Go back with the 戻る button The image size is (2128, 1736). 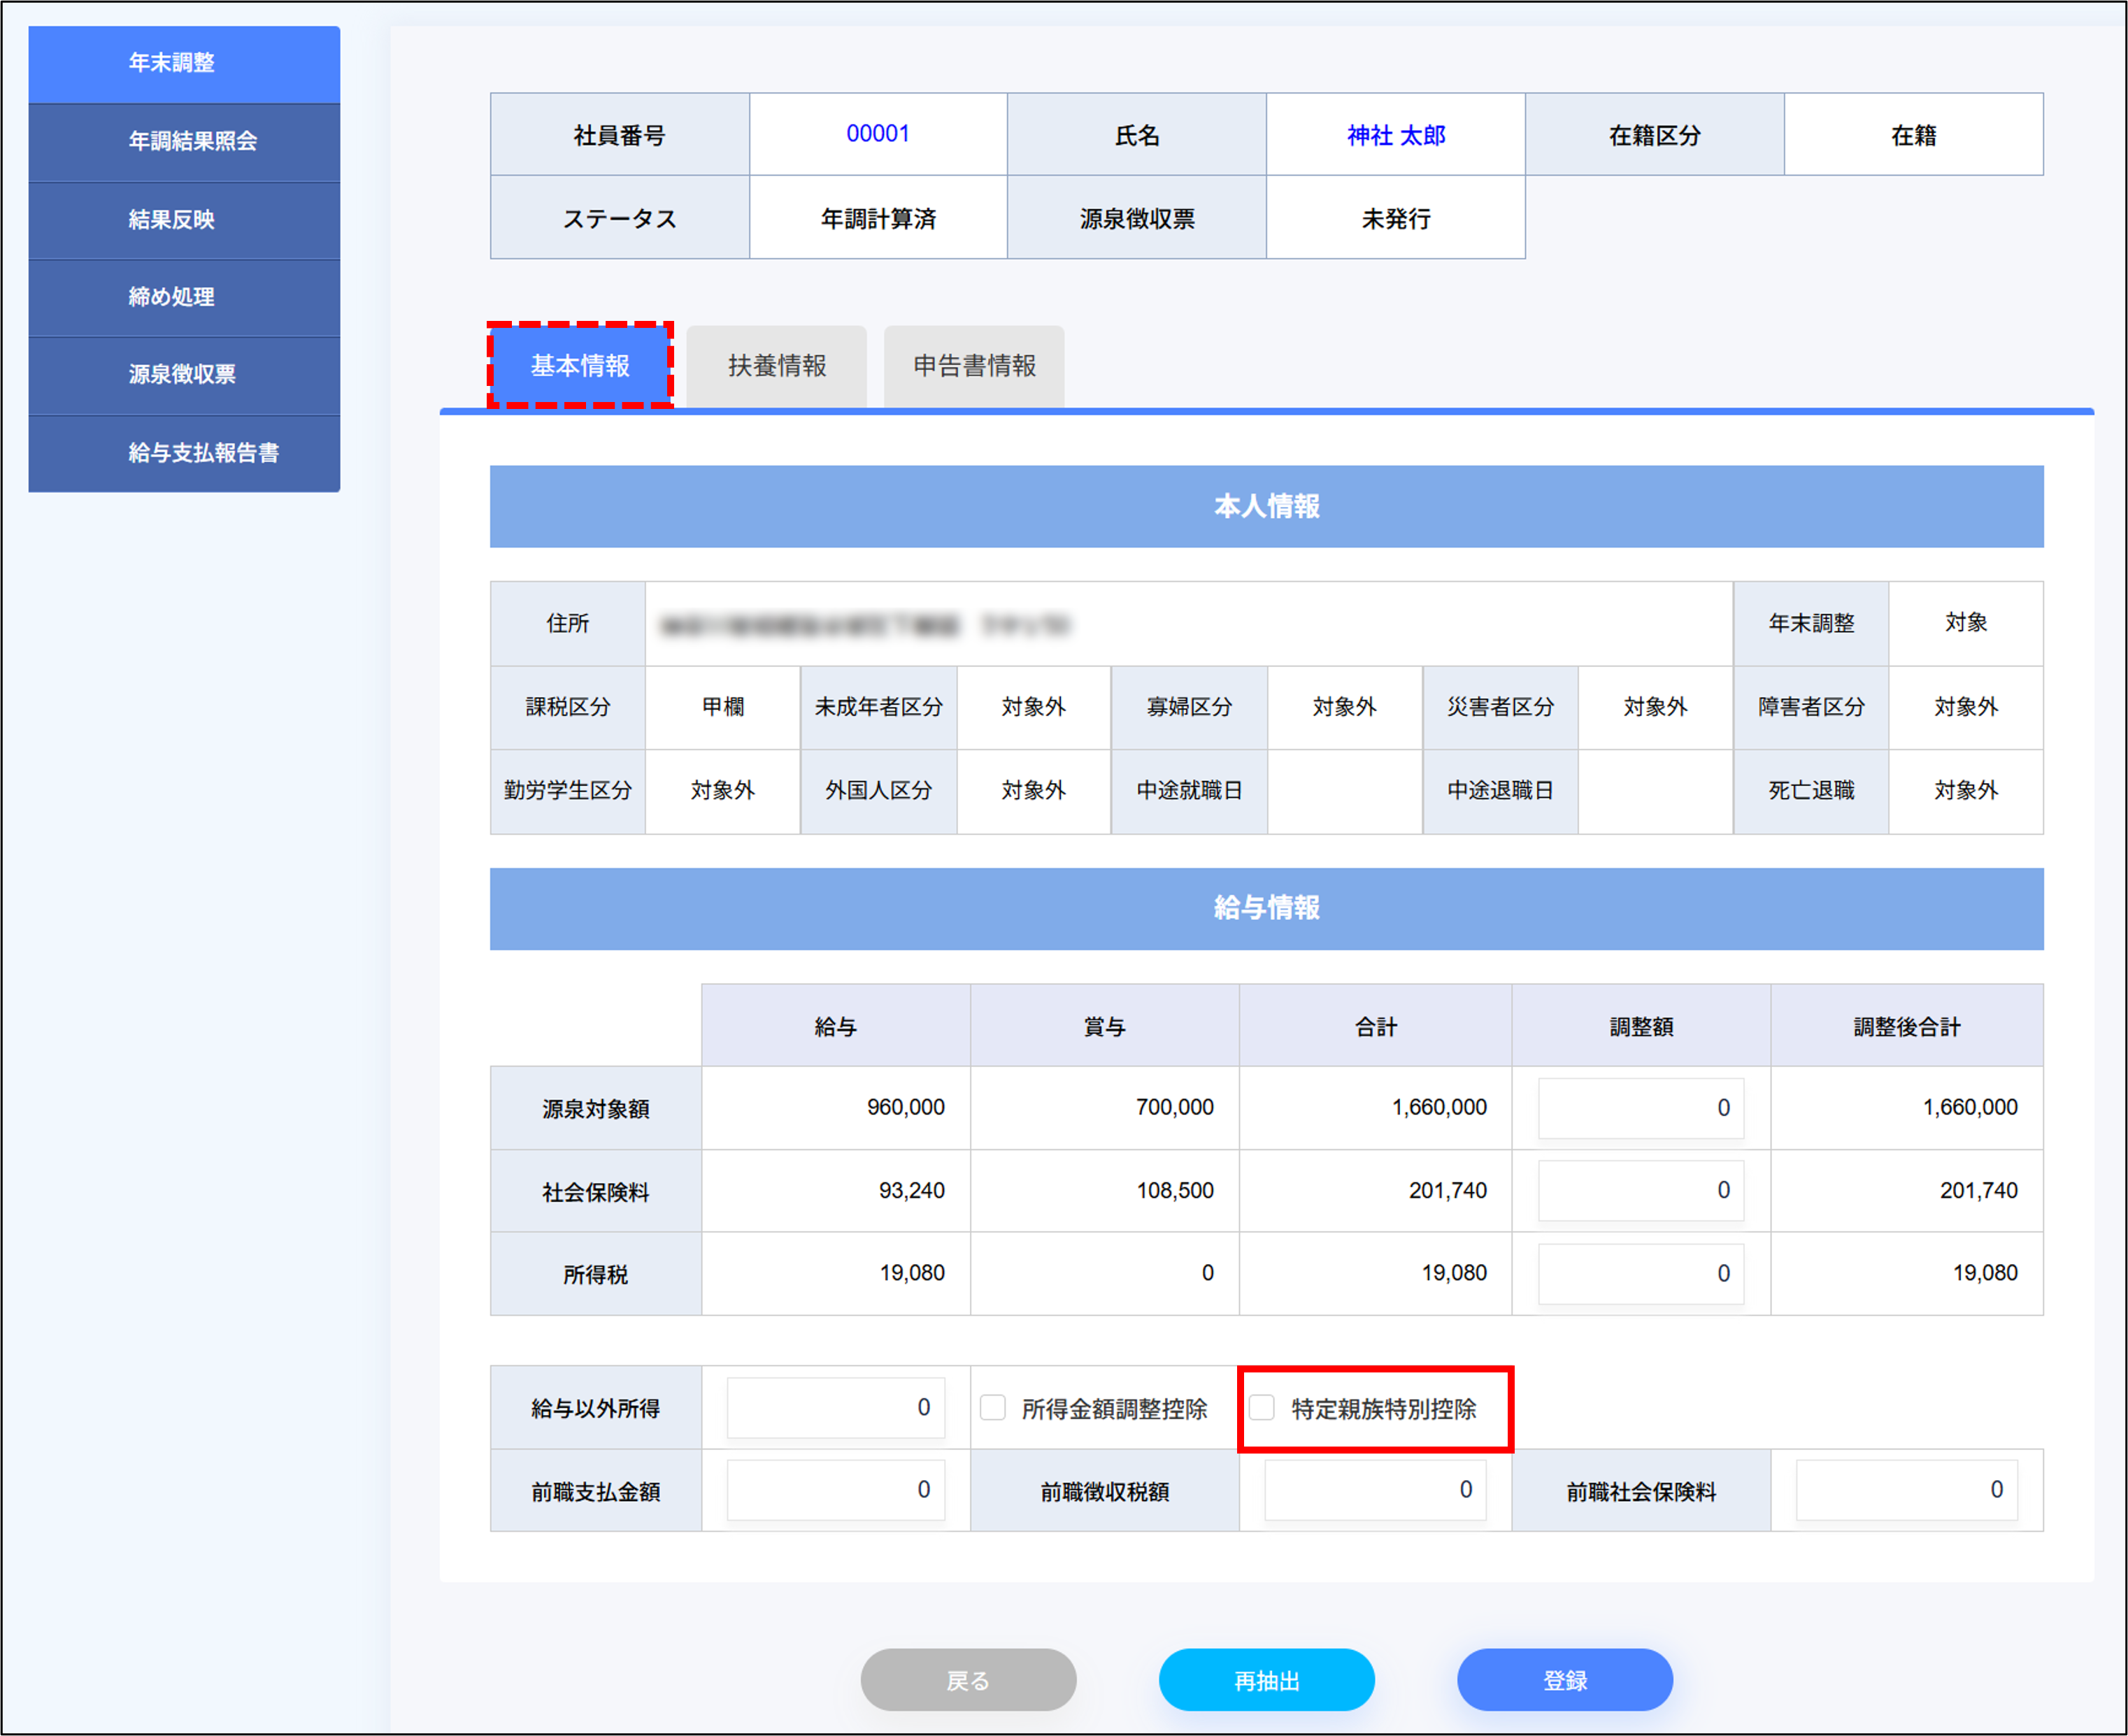tap(967, 1680)
